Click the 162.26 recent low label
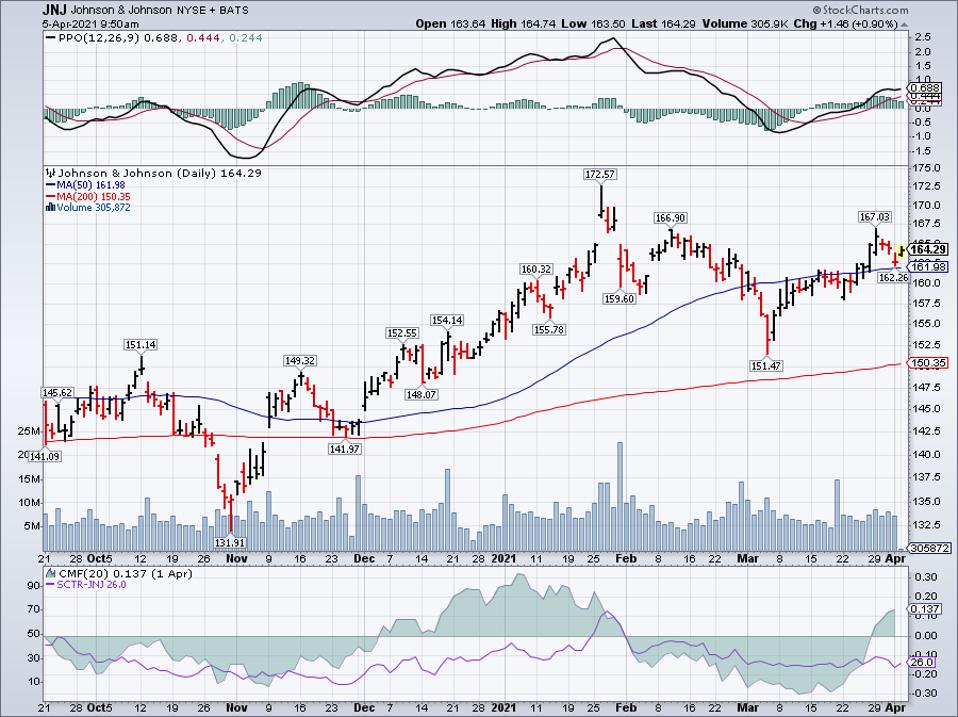Screen dimensions: 958x717 (893, 277)
